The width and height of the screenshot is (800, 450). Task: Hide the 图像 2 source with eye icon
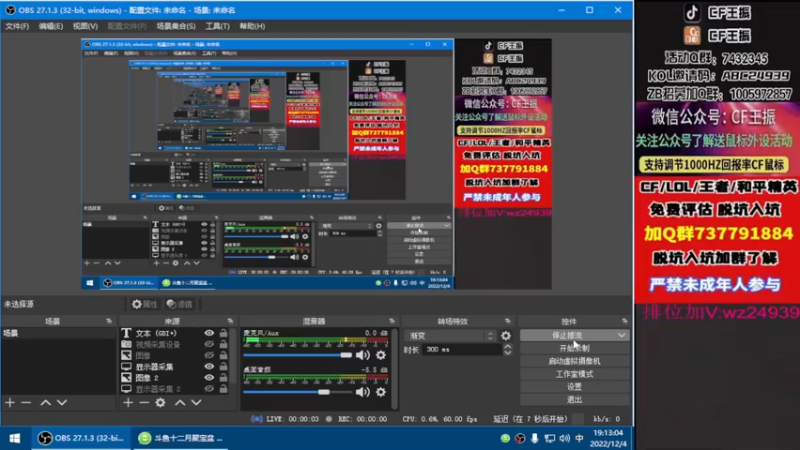point(209,378)
